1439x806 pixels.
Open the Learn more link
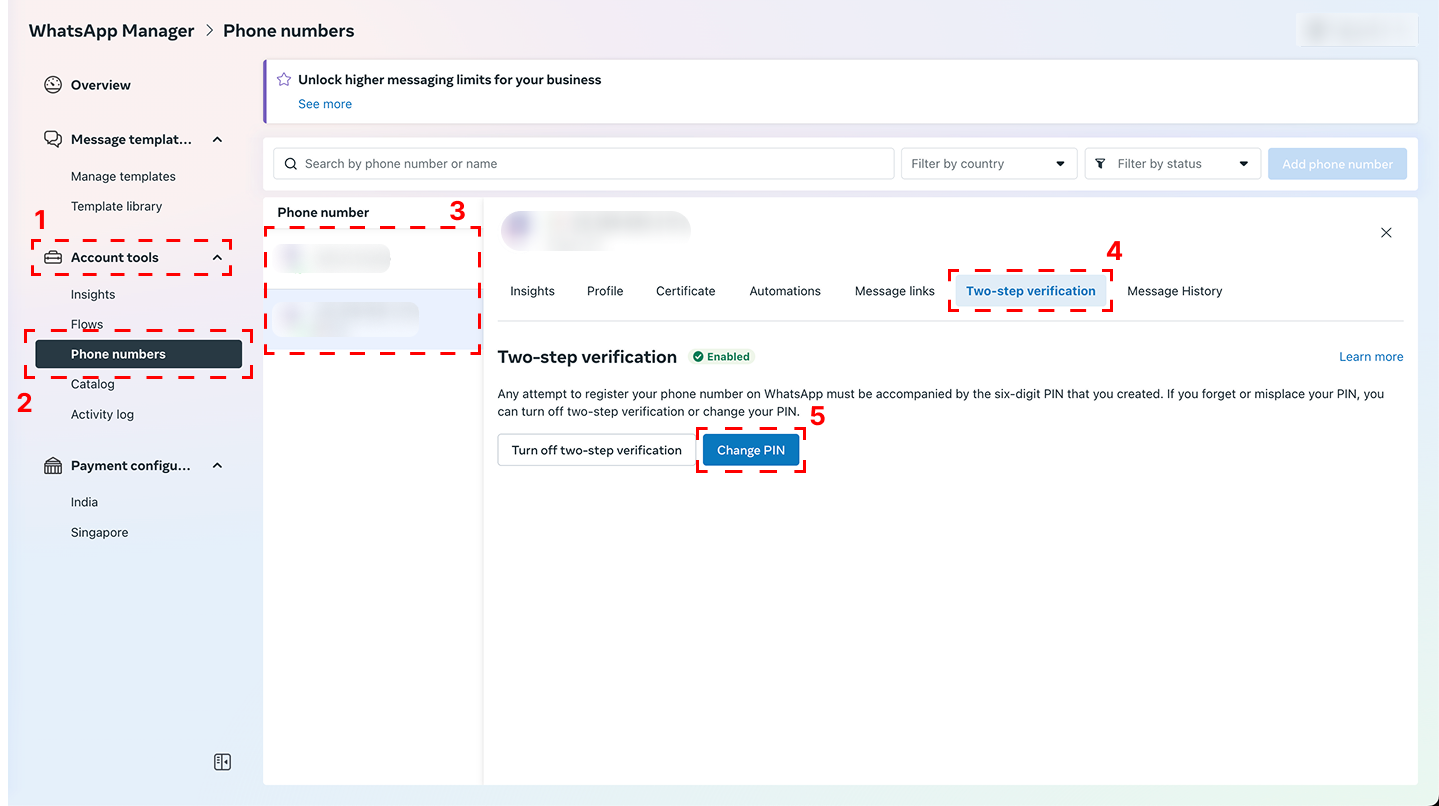click(1371, 356)
